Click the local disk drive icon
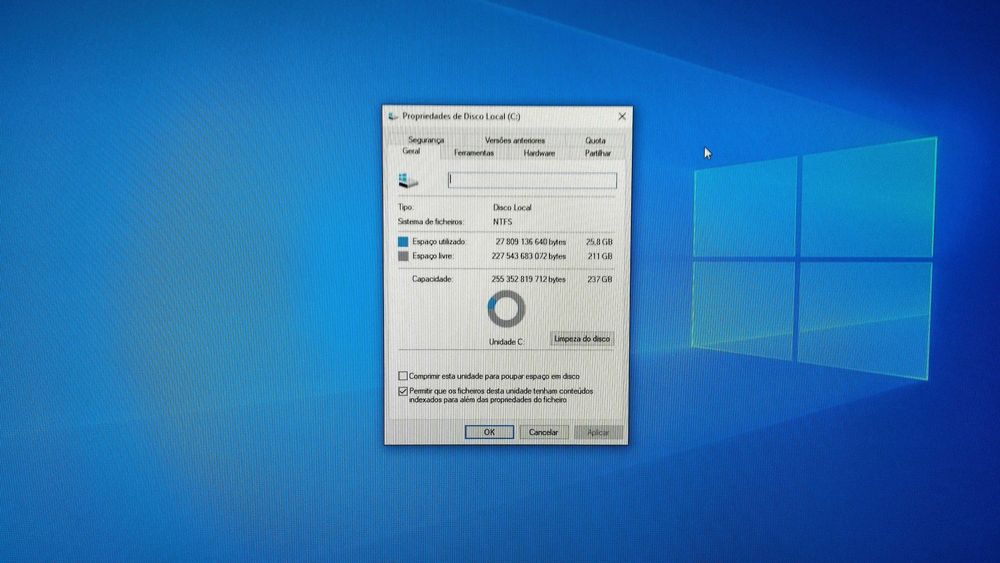 [408, 180]
